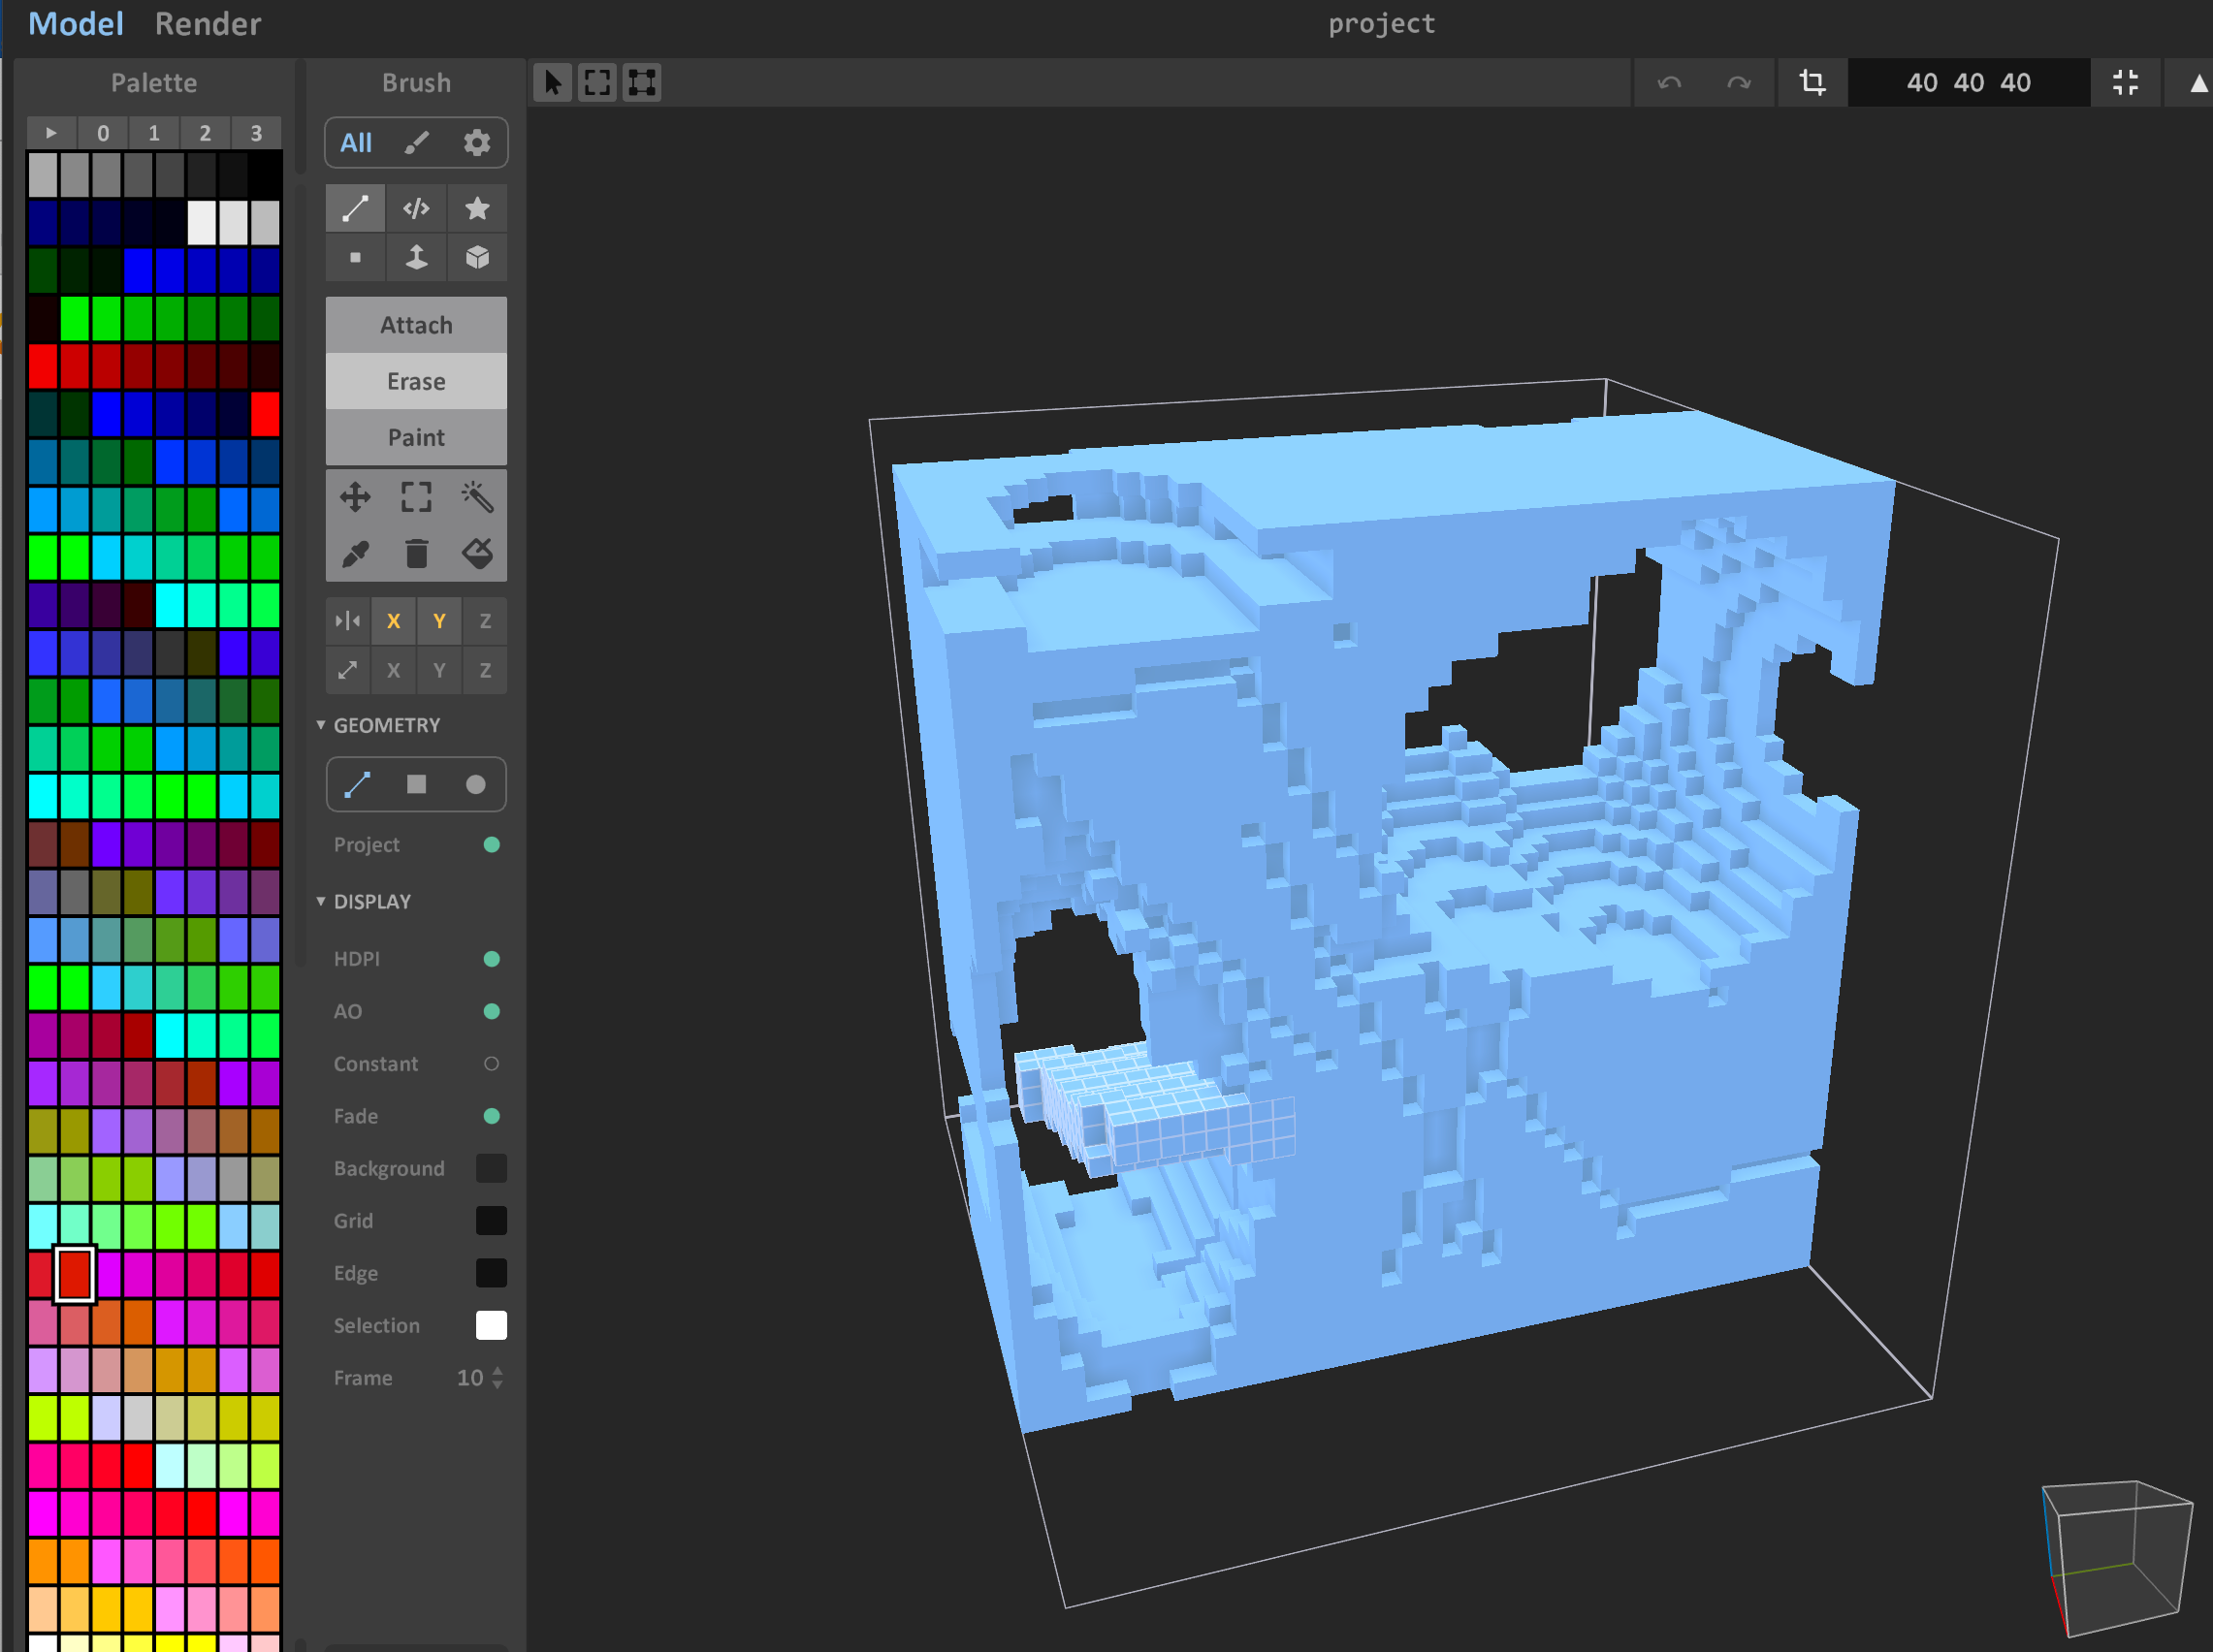Open the Background color swatch
2213x1652 pixels.
point(491,1168)
